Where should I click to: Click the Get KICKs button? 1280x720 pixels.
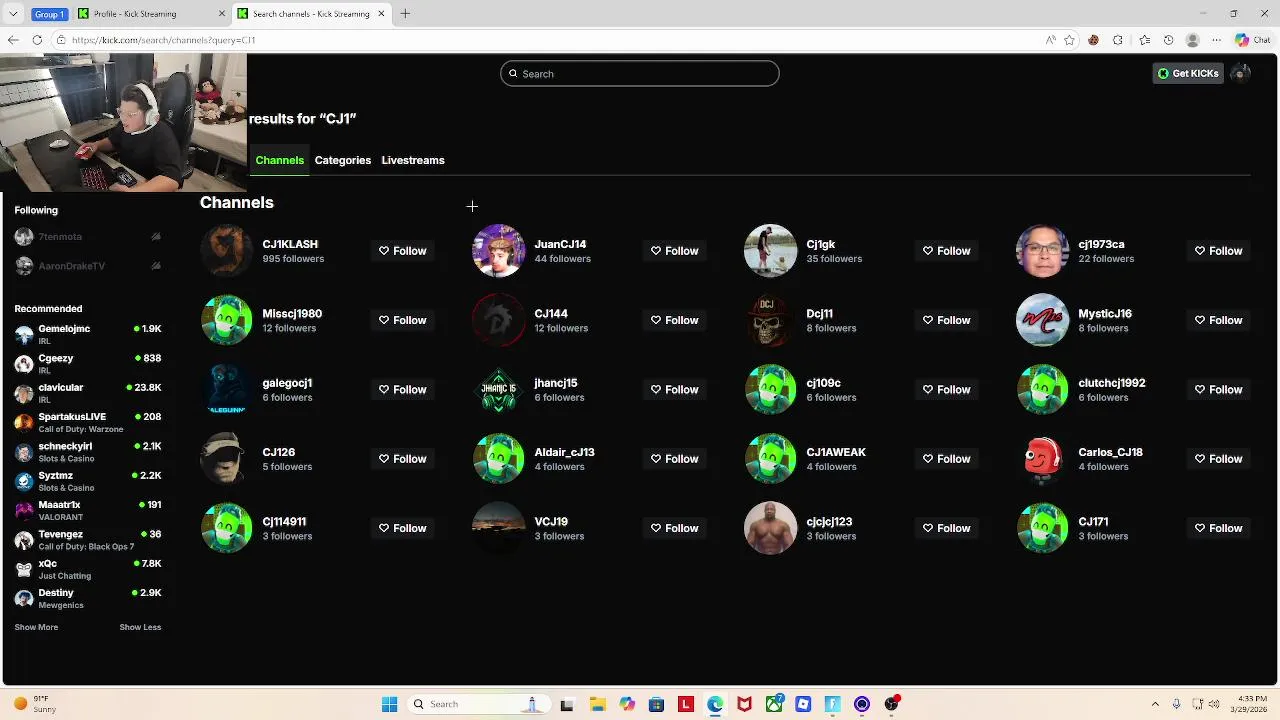click(1188, 73)
